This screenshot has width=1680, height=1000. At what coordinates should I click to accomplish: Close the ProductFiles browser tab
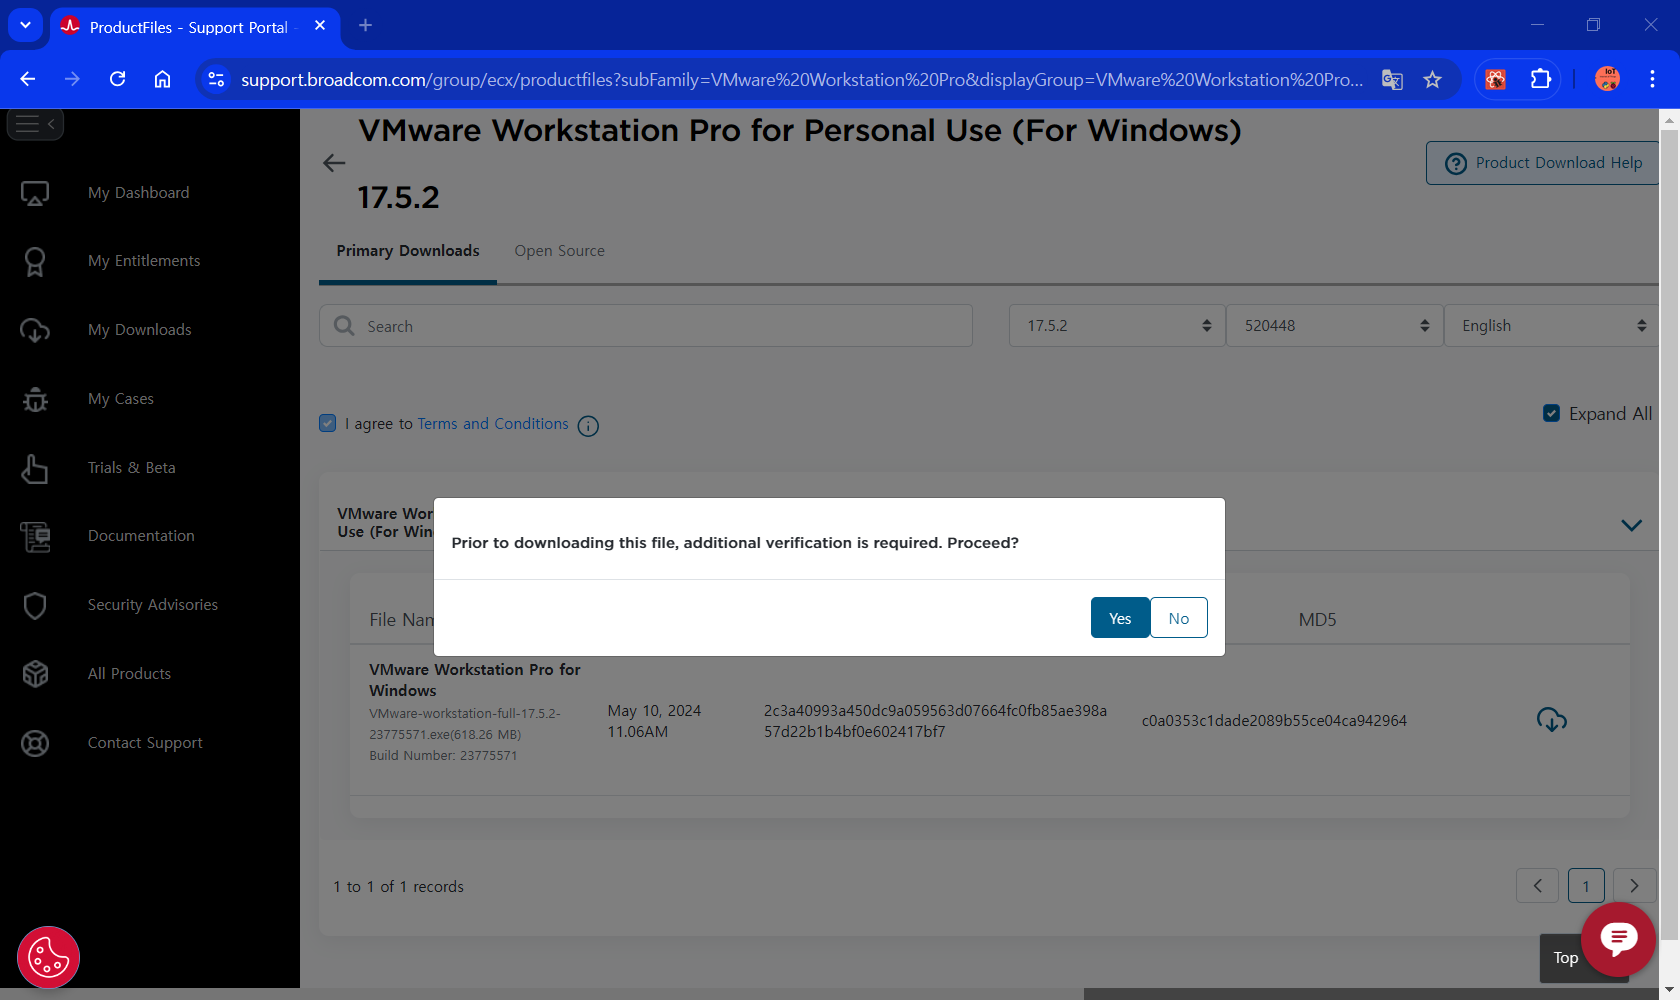[320, 26]
